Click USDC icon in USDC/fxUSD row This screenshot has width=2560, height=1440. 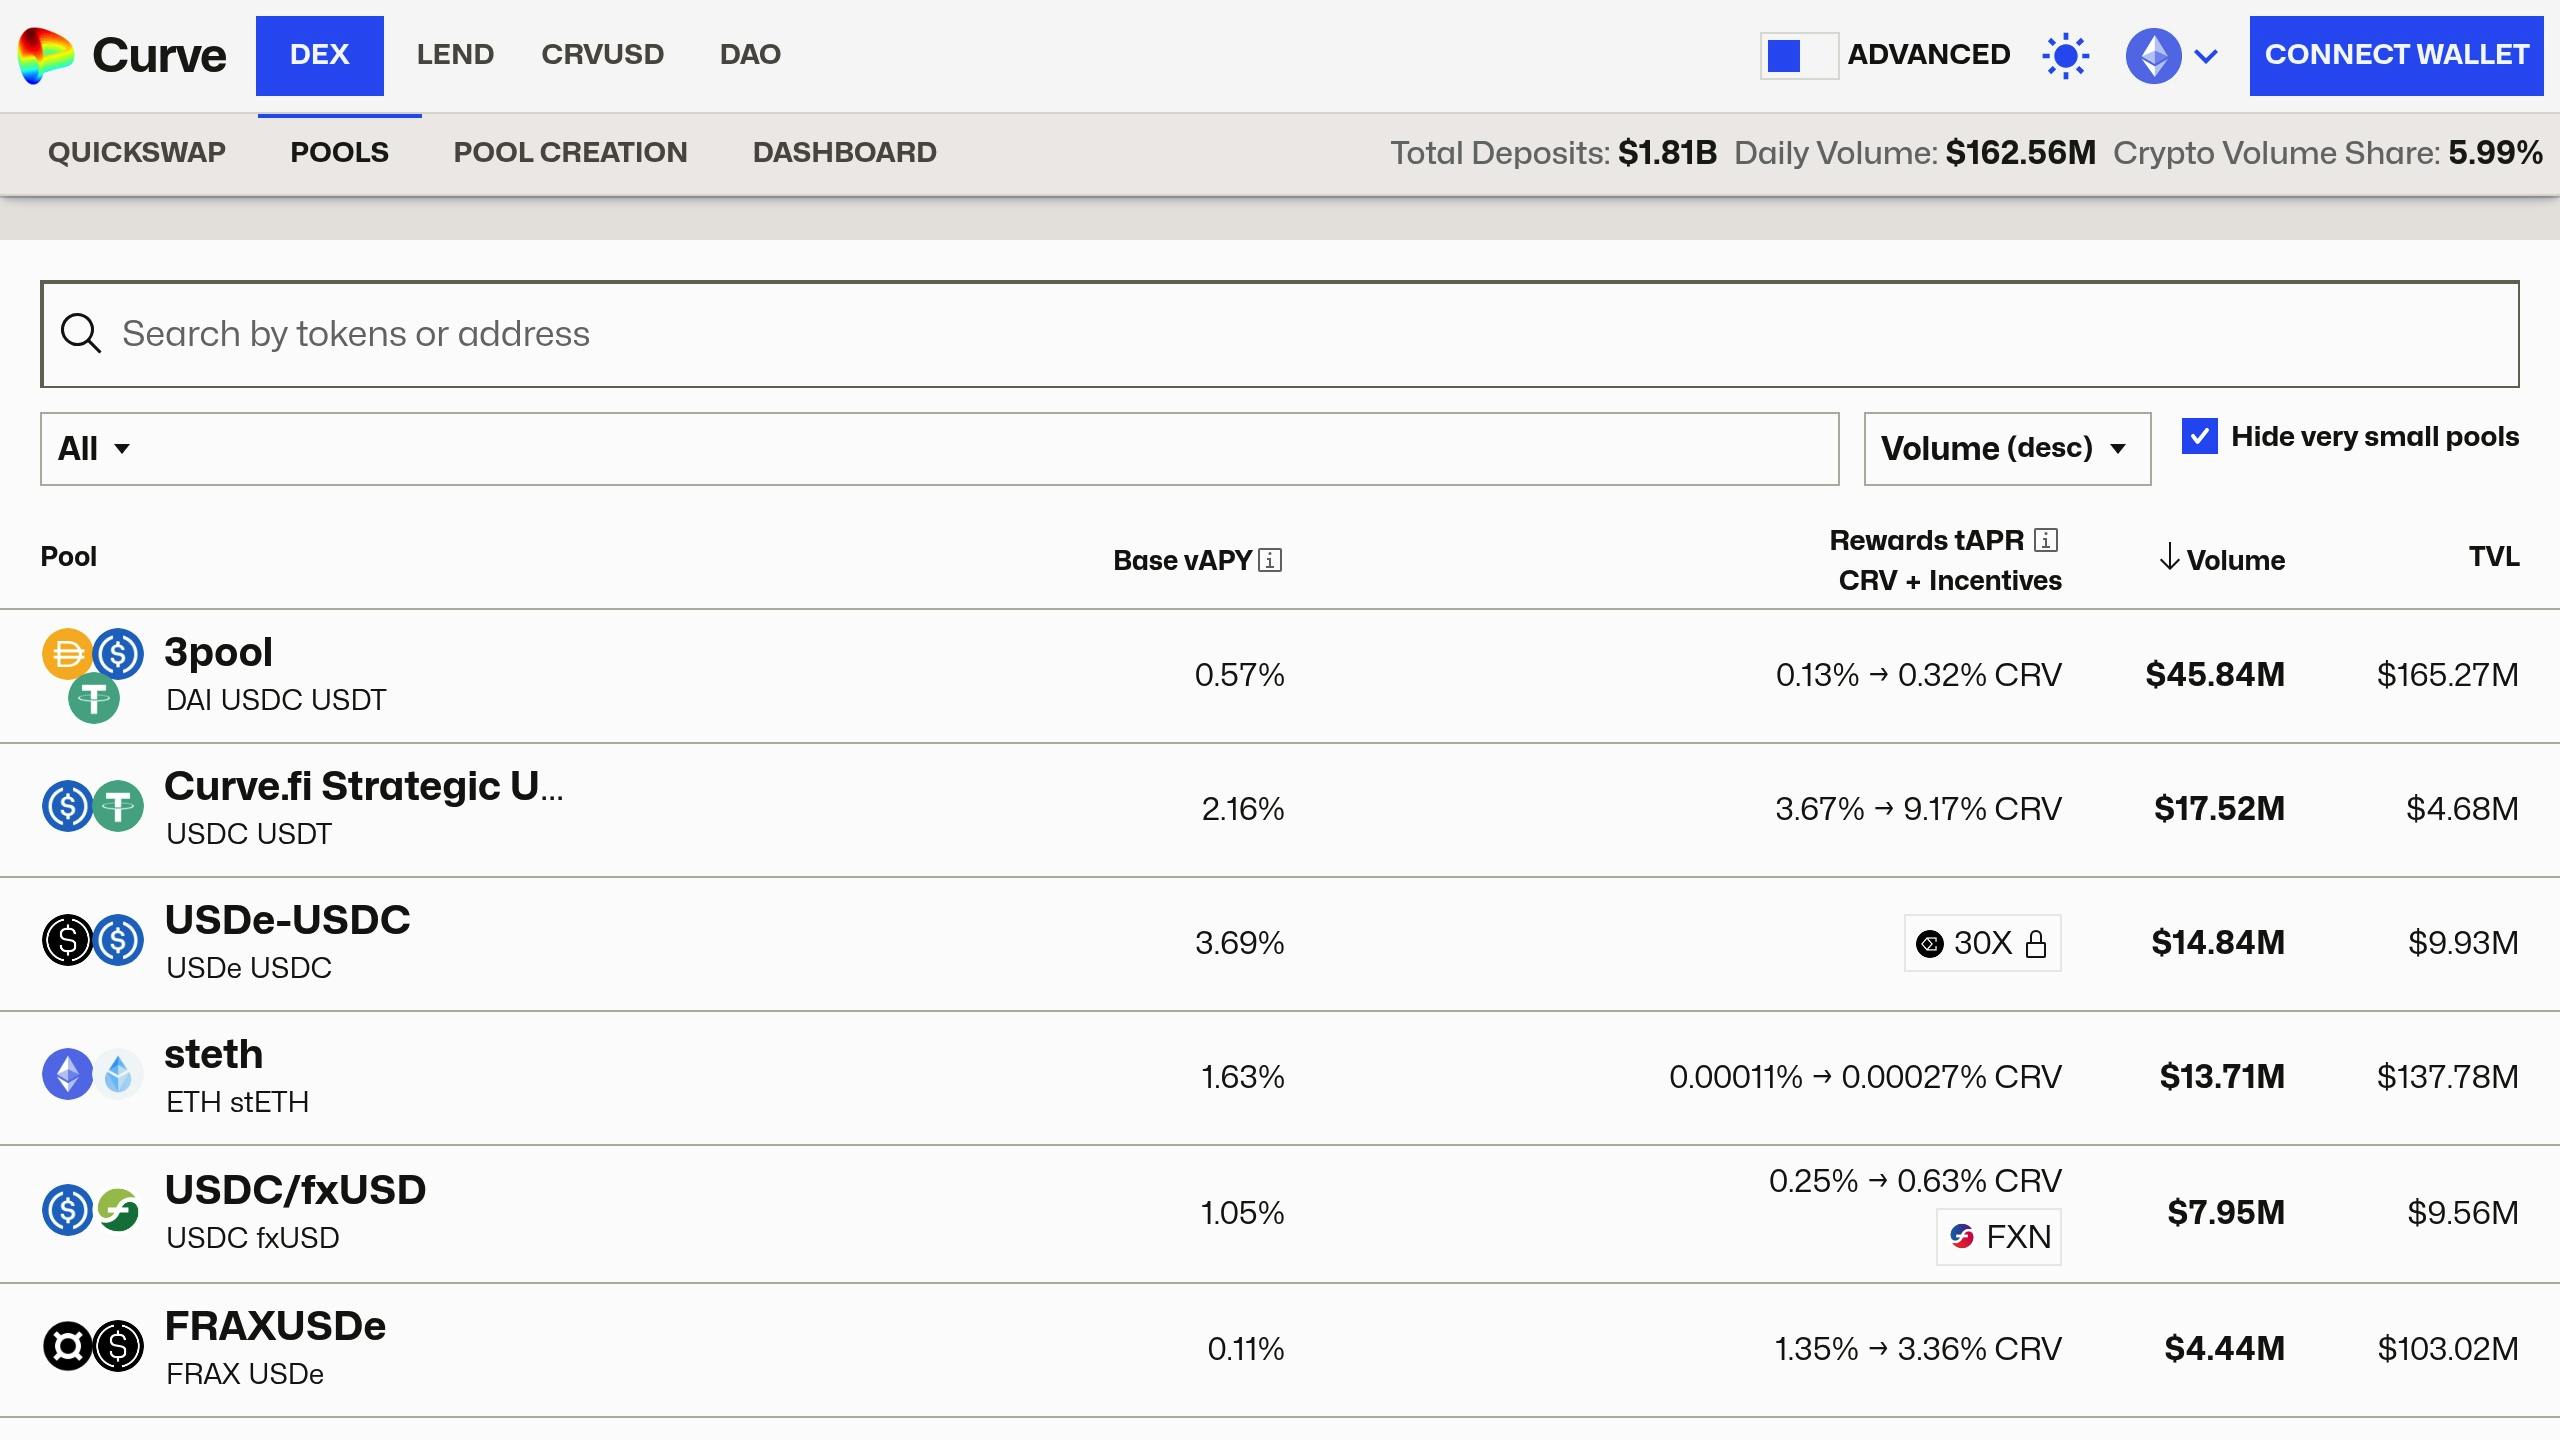coord(67,1210)
